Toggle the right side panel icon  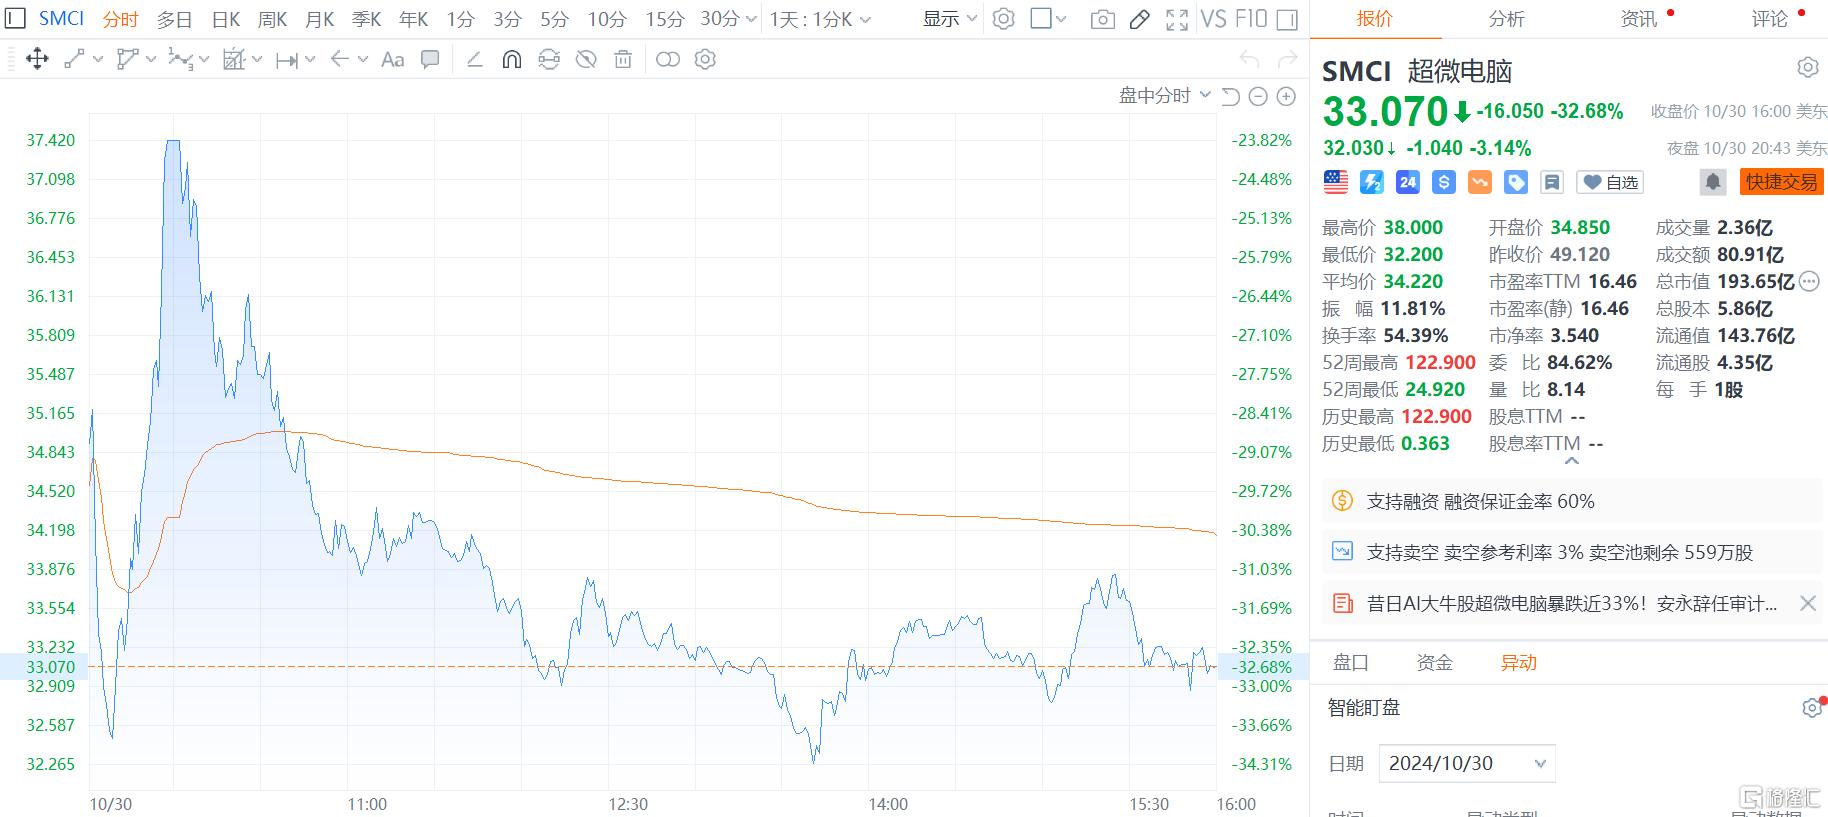[1288, 19]
